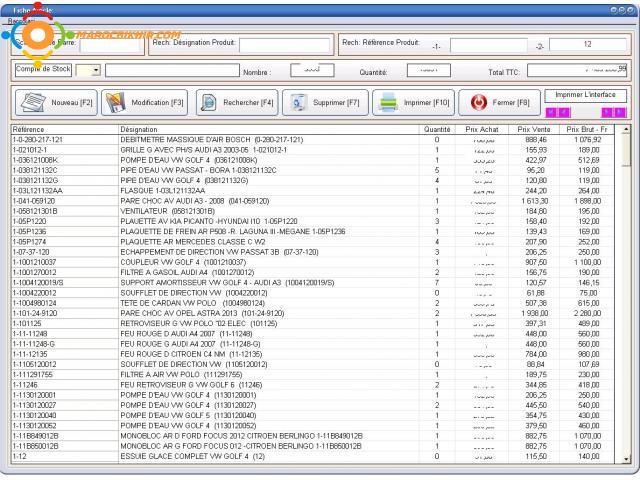
Task: Select COUPLEUR VW GOLF 4 row
Action: 312,262
